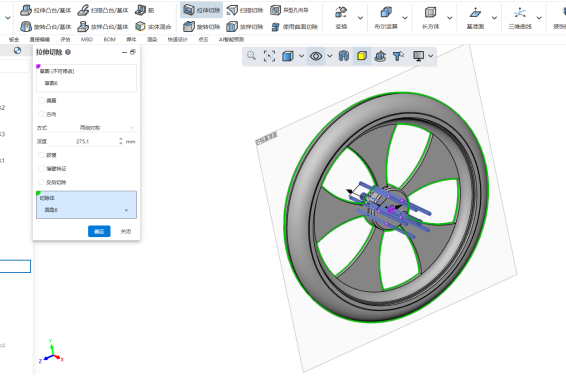Click the rotate-around-axis view icon

pyautogui.click(x=380, y=56)
